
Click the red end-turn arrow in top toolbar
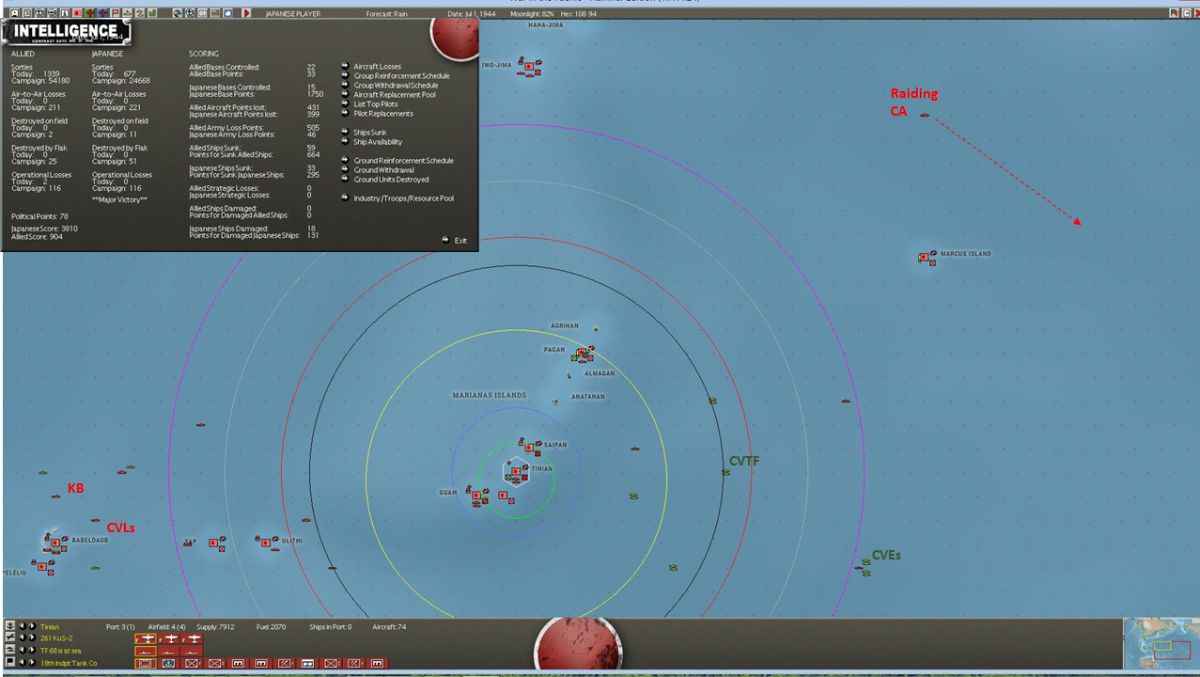pyautogui.click(x=246, y=13)
